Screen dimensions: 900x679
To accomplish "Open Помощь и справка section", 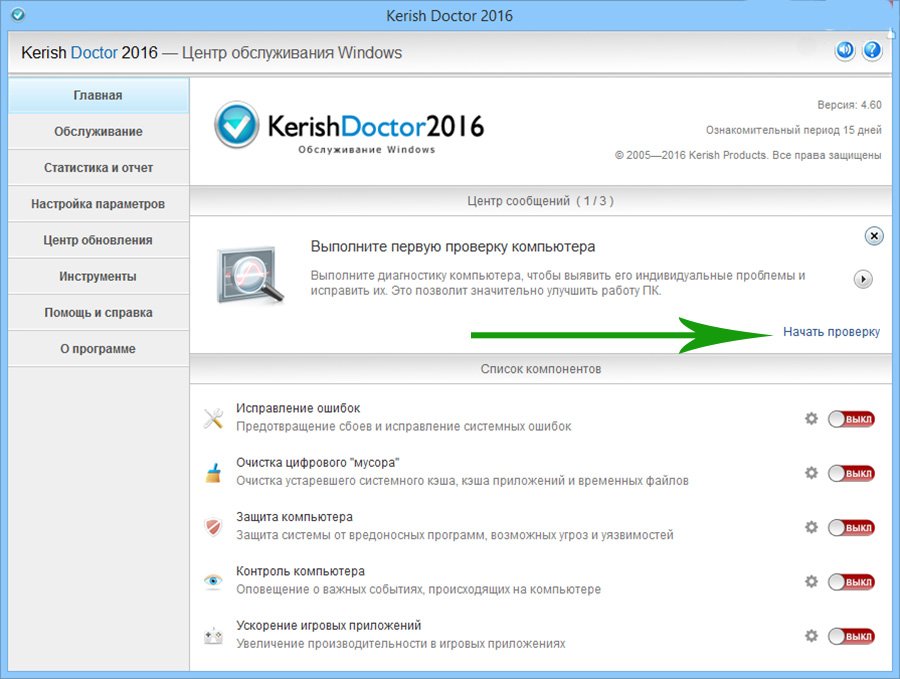I will 98,312.
